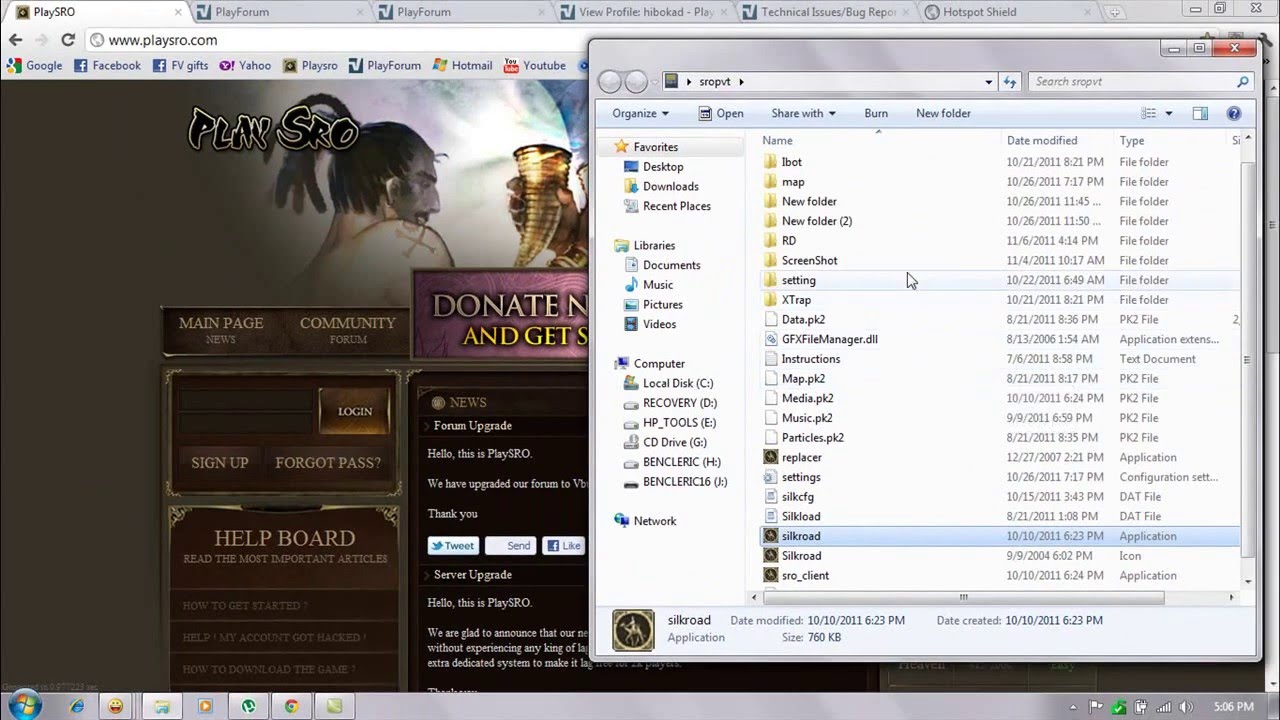Open the Hotmail bookmark
The height and width of the screenshot is (720, 1280).
(x=462, y=65)
